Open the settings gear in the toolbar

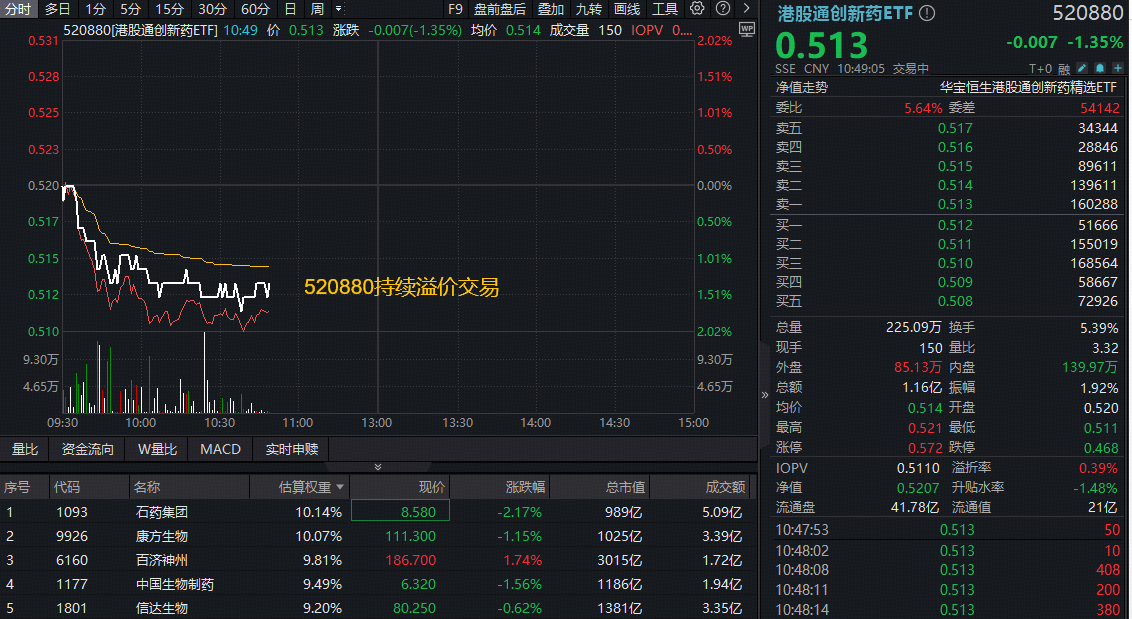point(695,8)
